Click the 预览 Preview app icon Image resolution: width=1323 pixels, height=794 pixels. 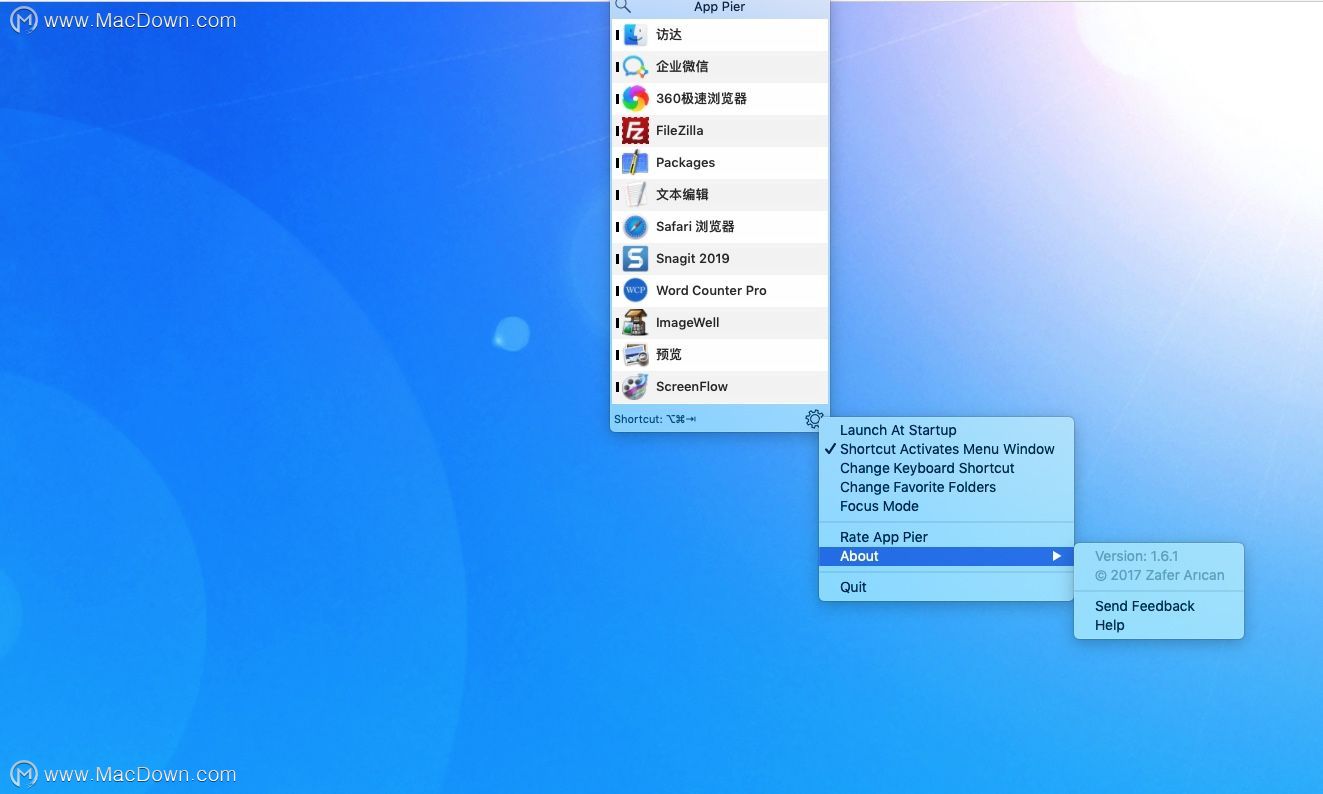[x=635, y=355]
